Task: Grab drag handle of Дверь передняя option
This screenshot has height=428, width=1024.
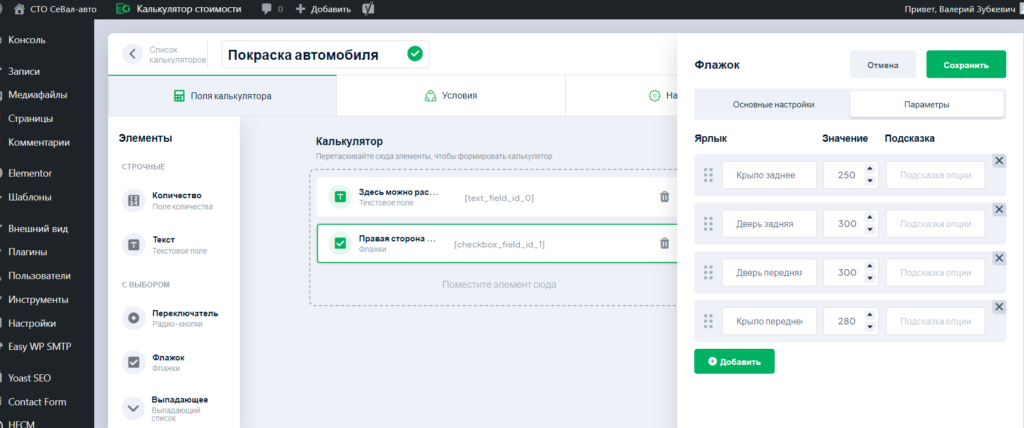Action: [708, 272]
